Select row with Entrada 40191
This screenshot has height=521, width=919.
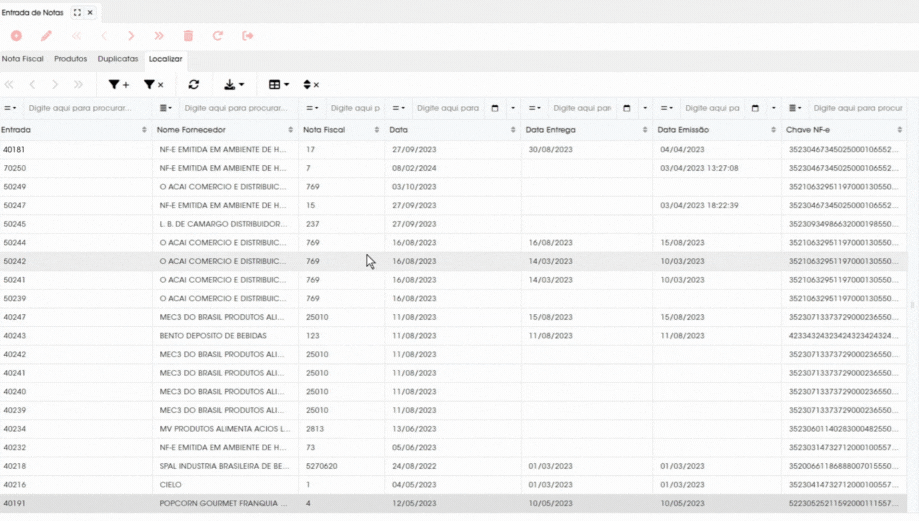pyautogui.click(x=454, y=503)
